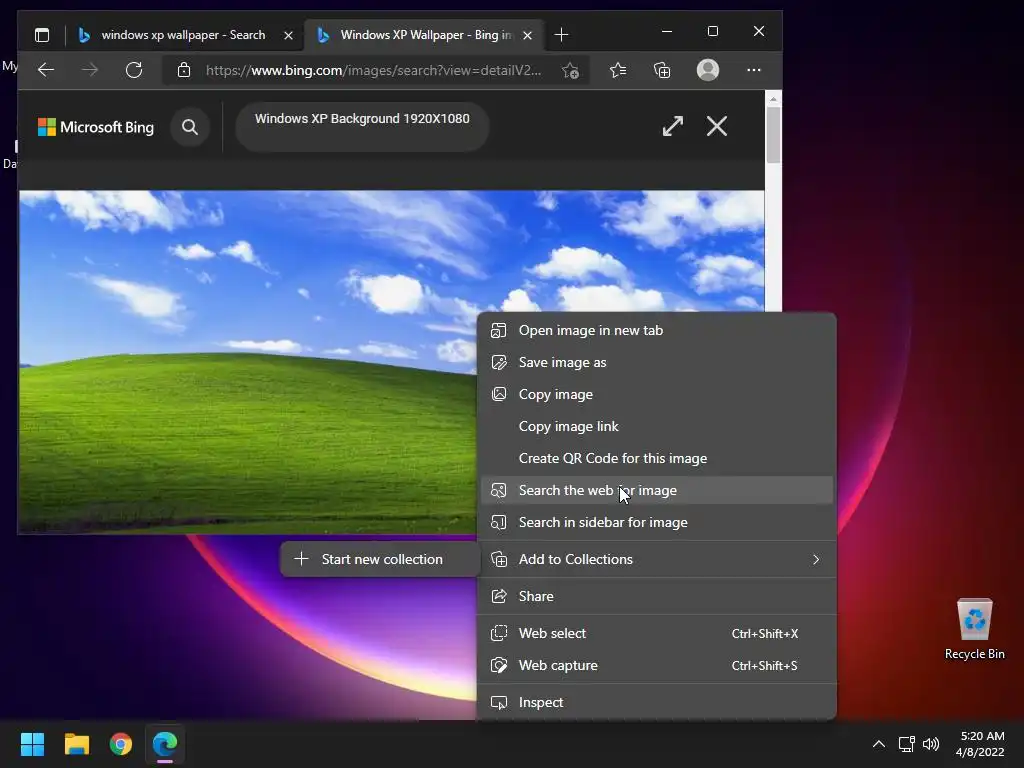
Task: Choose 'Share' from the context menu
Action: click(657, 596)
